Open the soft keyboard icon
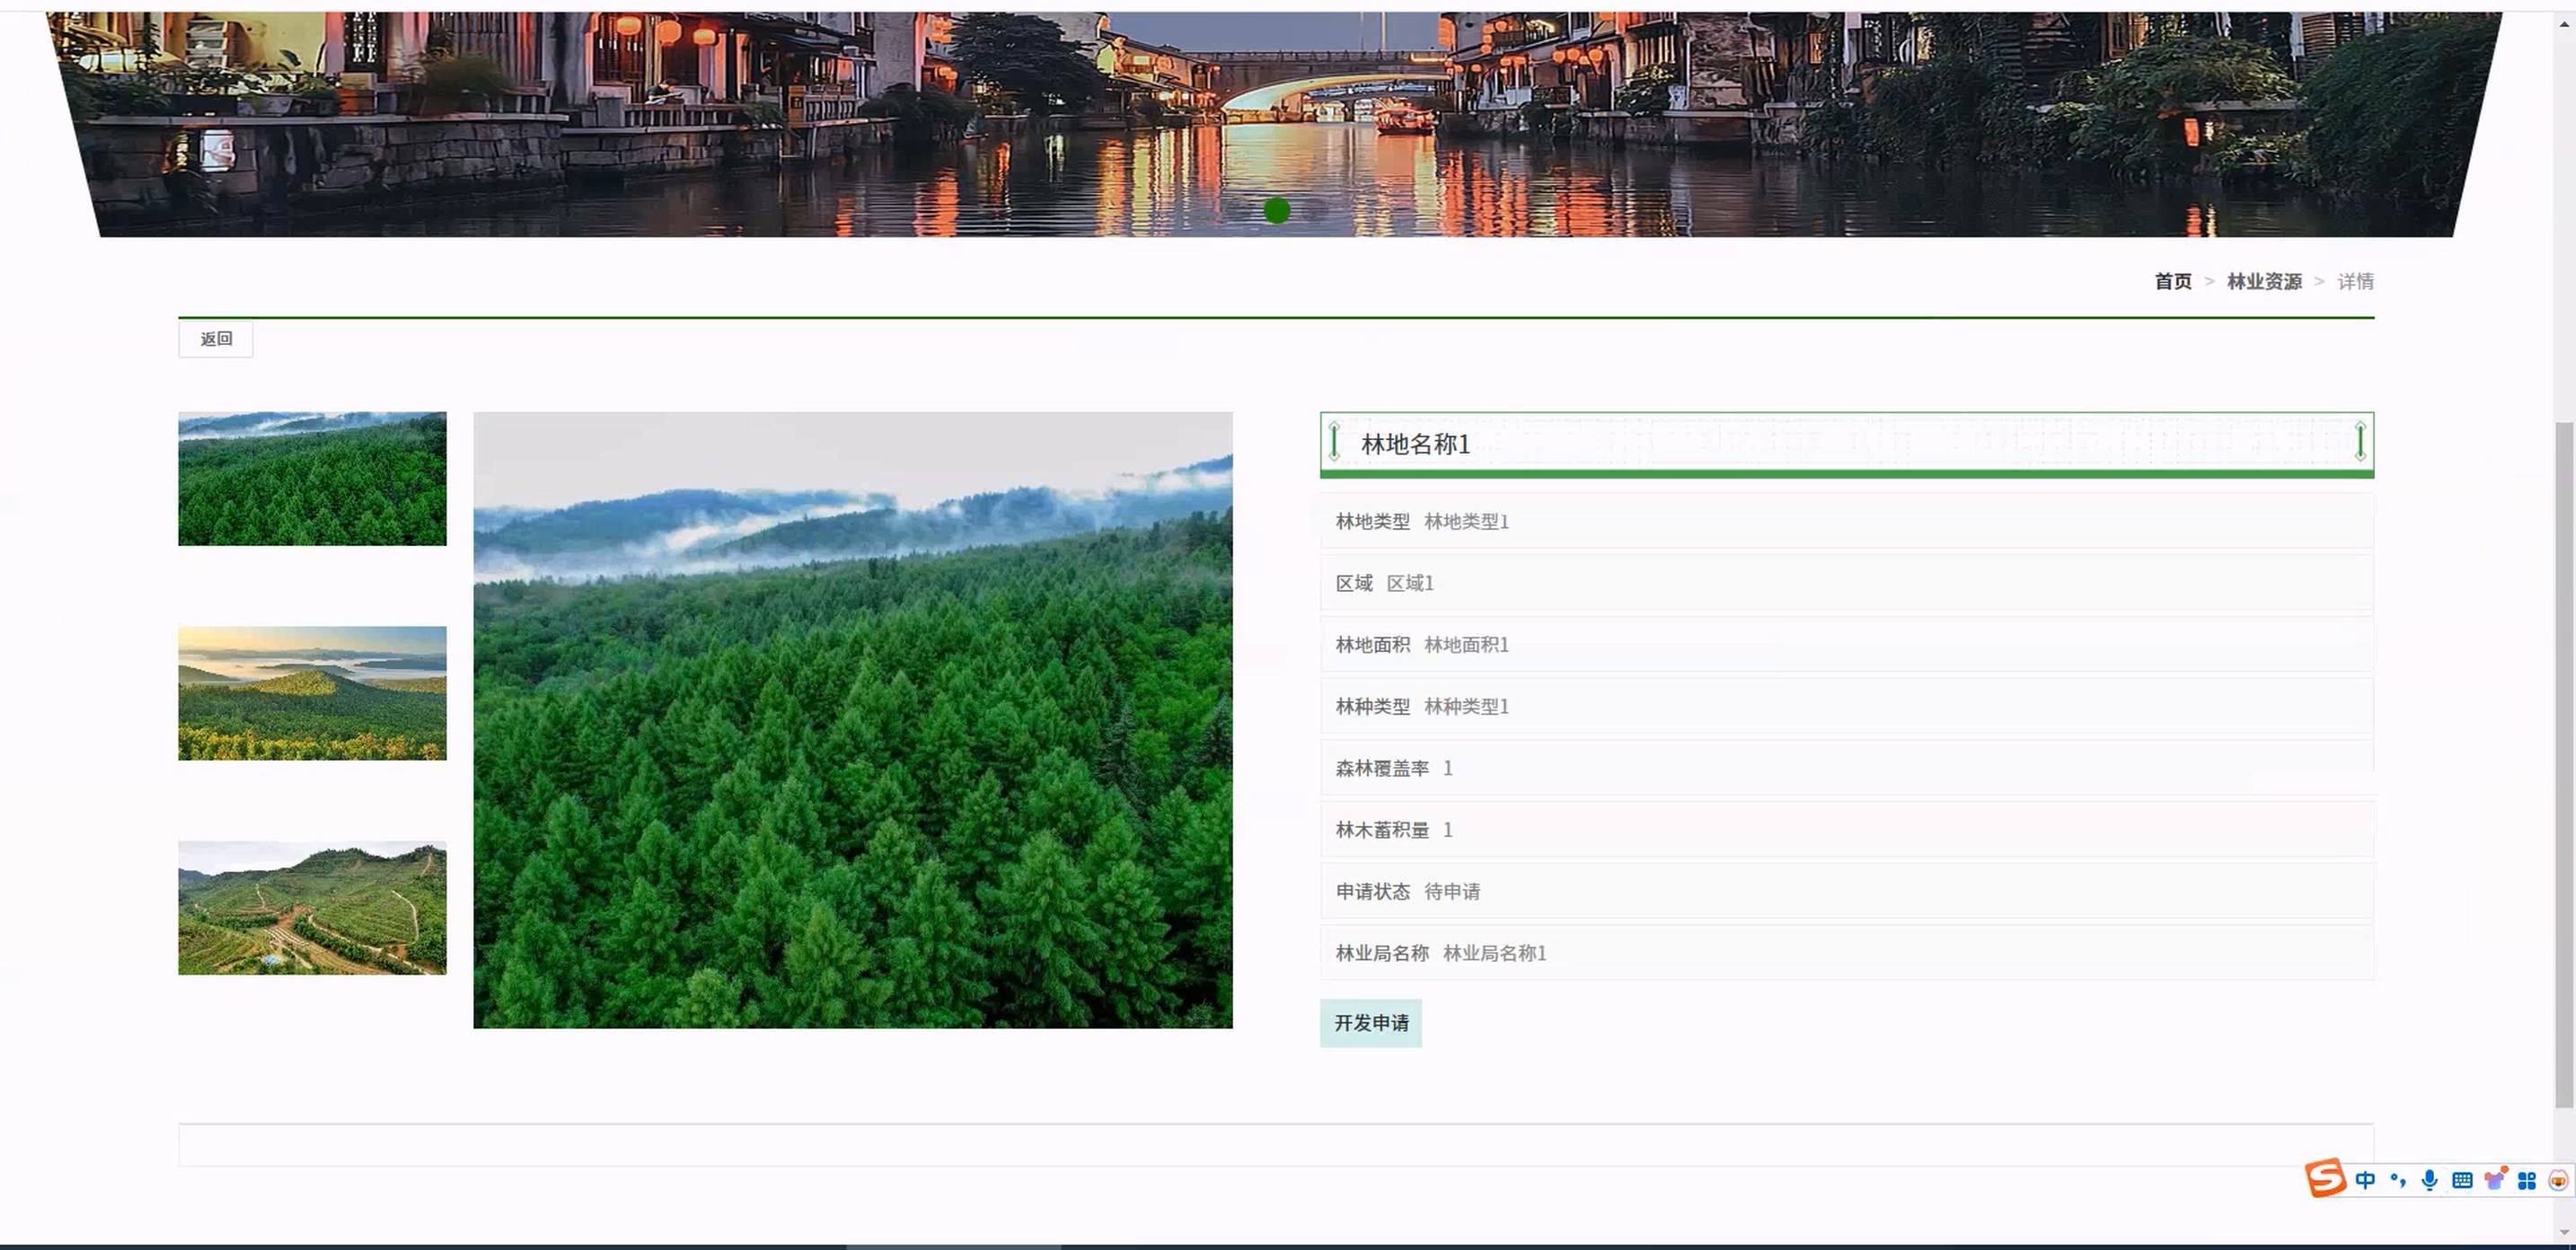 click(2462, 1180)
